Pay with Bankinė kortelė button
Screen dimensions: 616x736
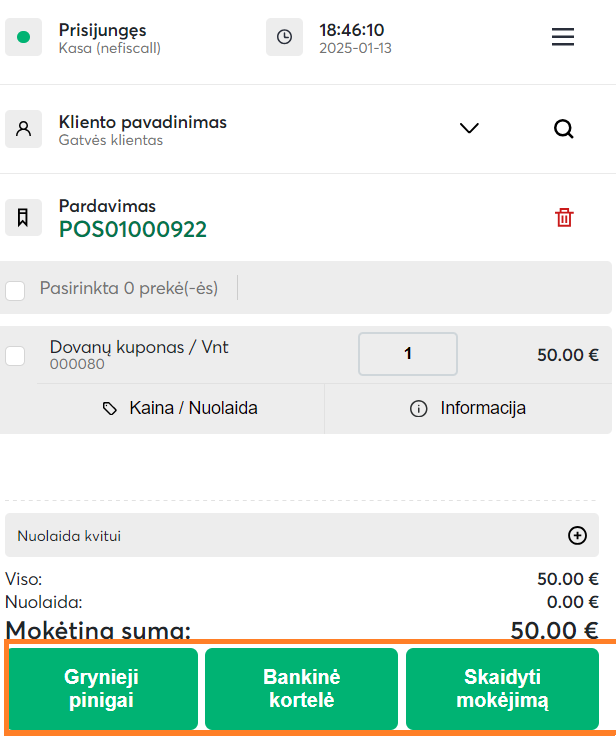[301, 689]
